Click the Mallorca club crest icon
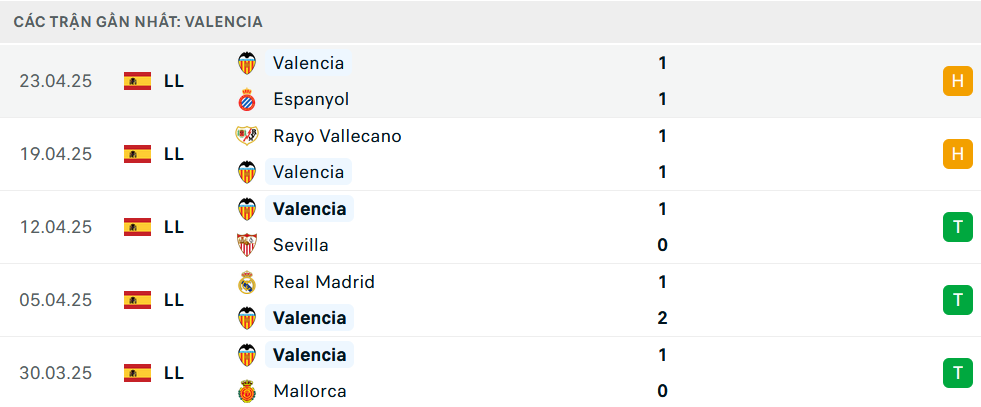The height and width of the screenshot is (407, 981). click(247, 391)
